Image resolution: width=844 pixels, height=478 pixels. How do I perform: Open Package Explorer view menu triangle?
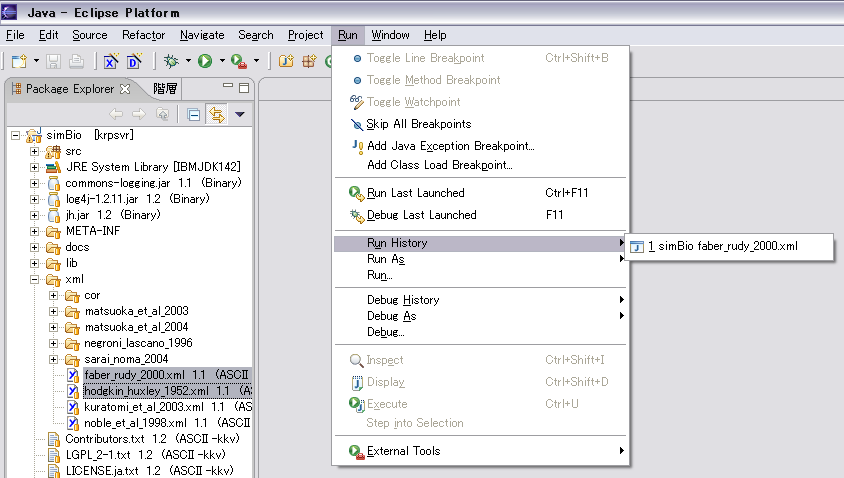(x=240, y=114)
